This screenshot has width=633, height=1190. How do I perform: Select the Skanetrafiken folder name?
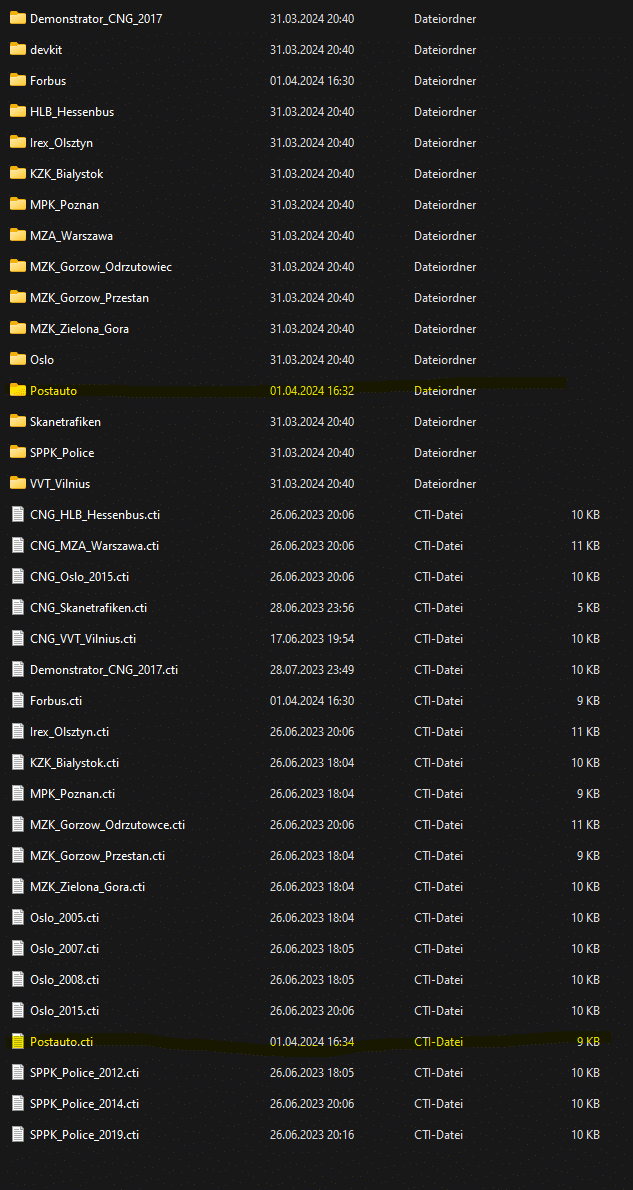[x=65, y=421]
